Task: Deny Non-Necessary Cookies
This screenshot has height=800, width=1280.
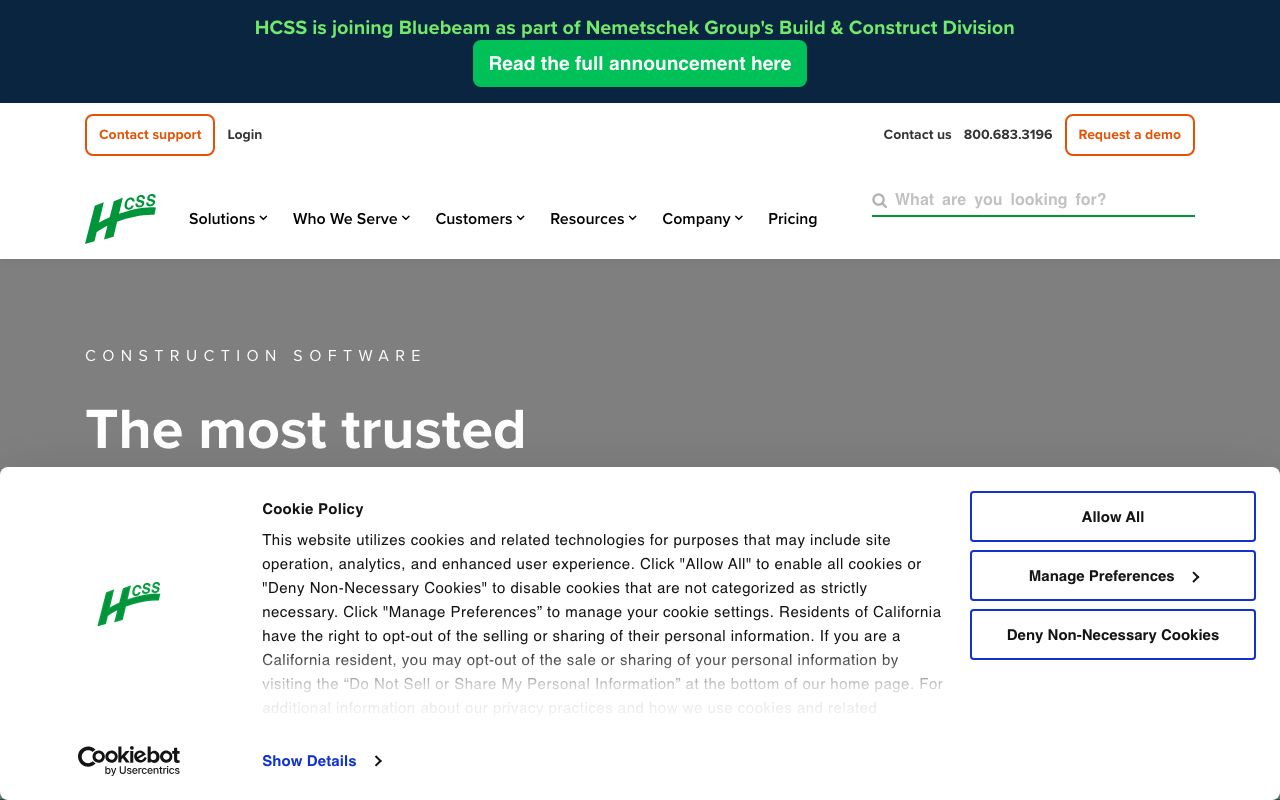Action: (1113, 635)
